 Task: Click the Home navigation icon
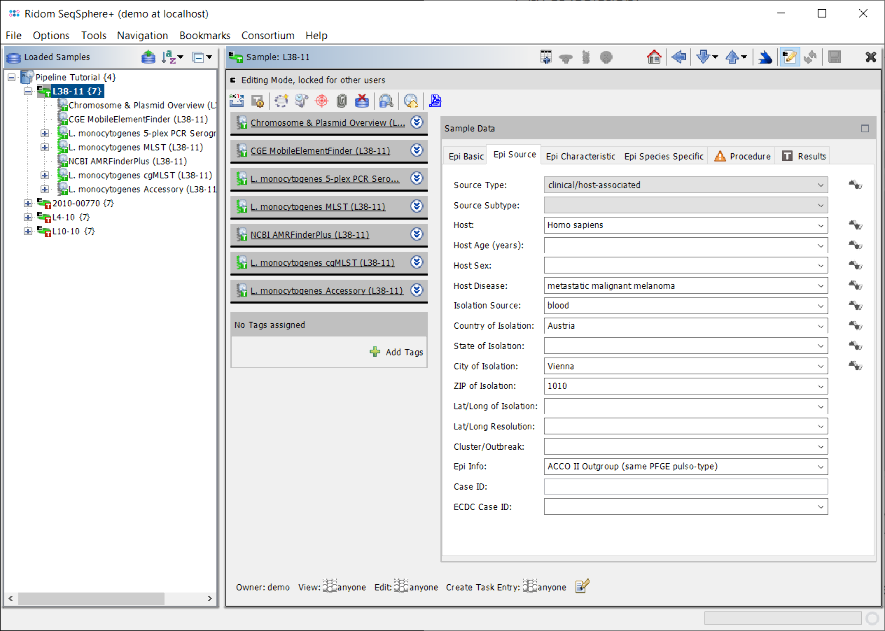pyautogui.click(x=654, y=57)
